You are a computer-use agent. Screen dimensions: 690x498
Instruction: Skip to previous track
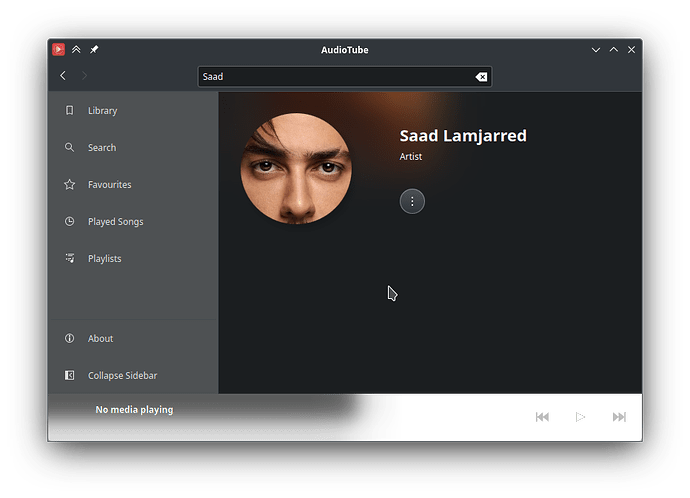pos(542,417)
